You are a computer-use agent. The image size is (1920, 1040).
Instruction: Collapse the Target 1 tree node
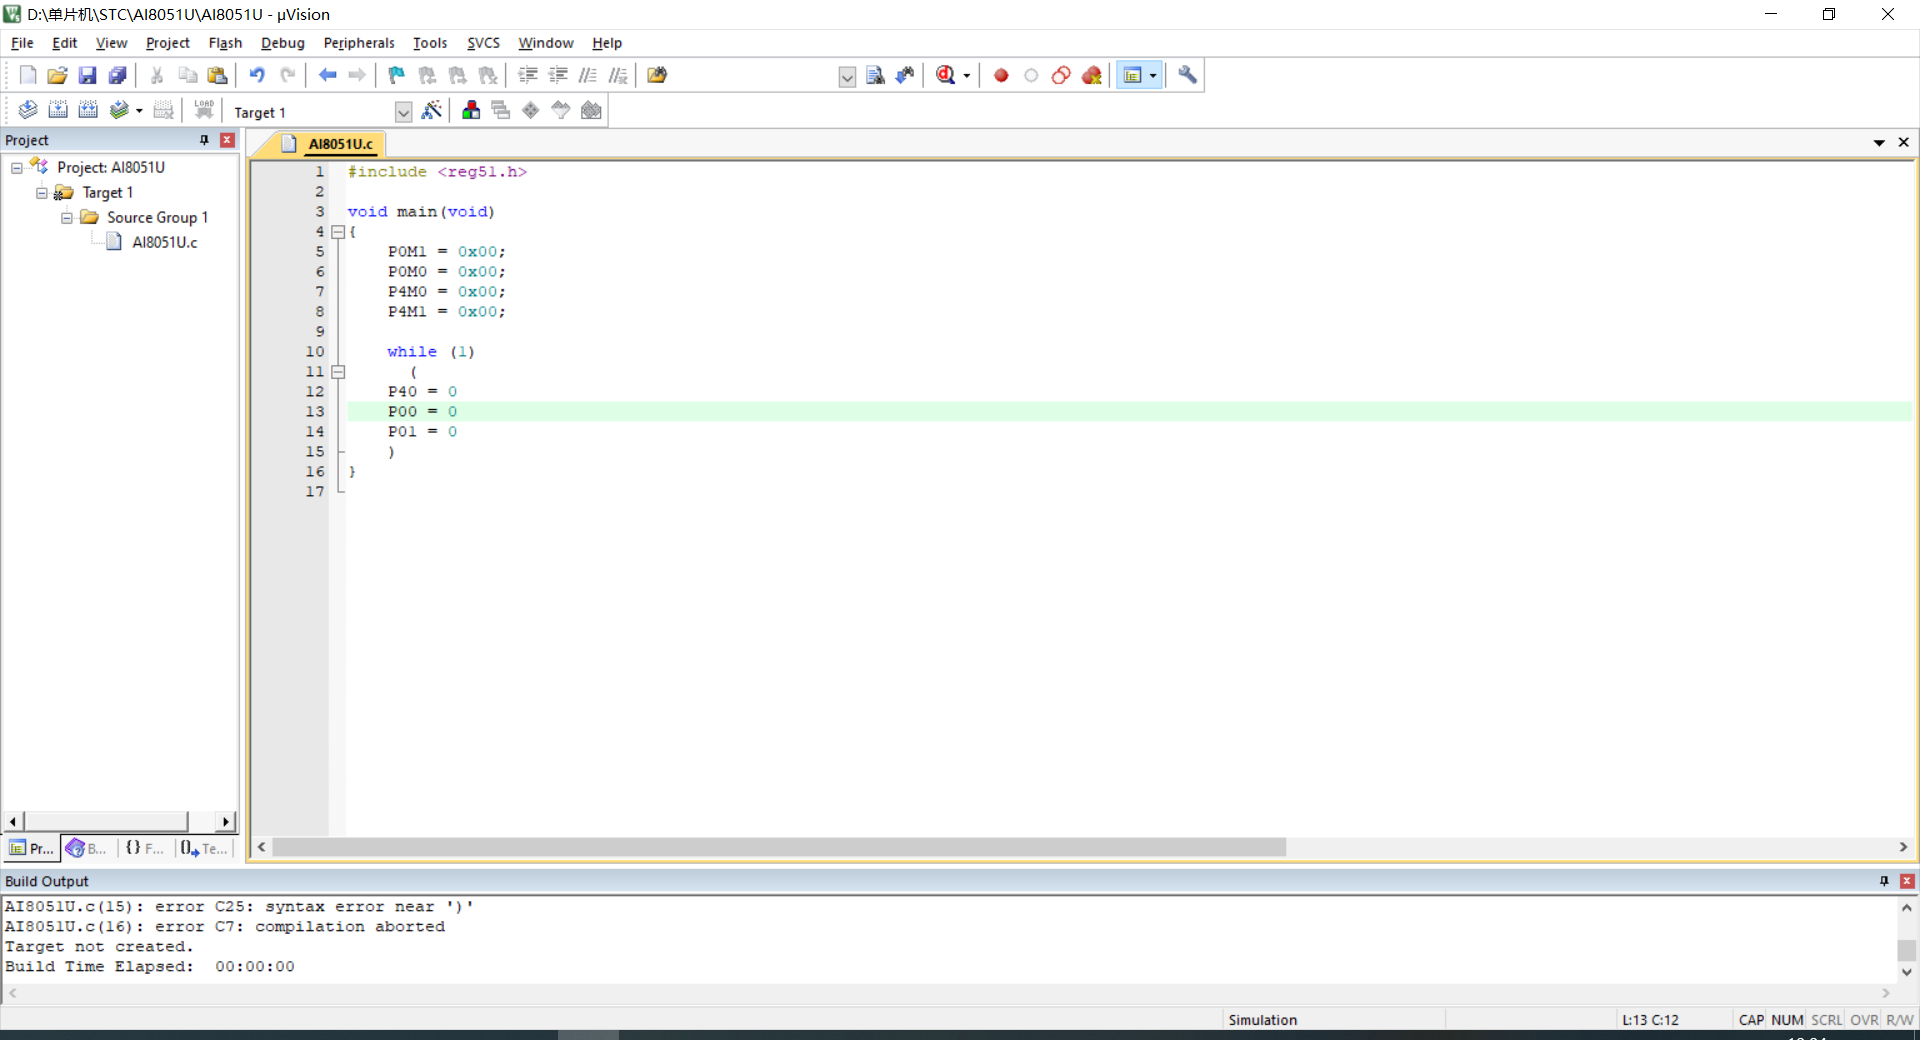pyautogui.click(x=42, y=193)
